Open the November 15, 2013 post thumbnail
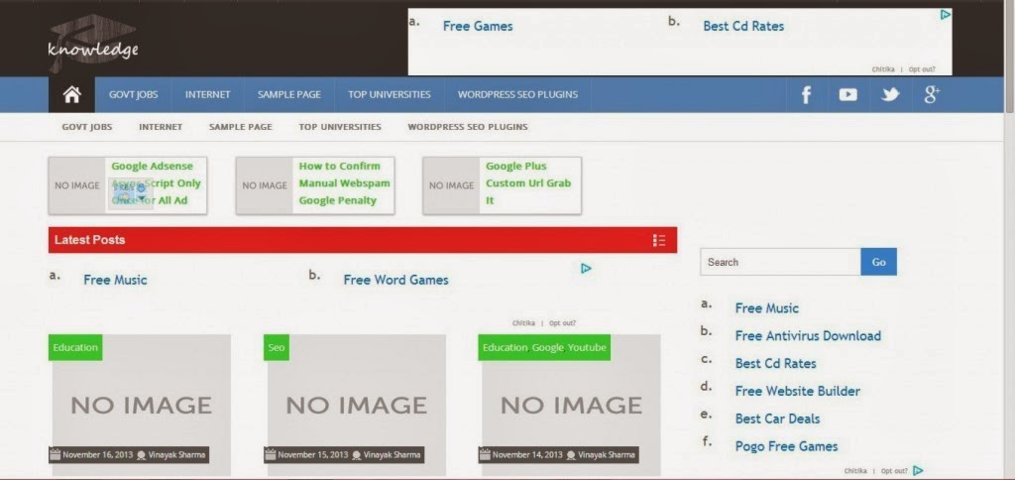1015x480 pixels. coord(357,405)
